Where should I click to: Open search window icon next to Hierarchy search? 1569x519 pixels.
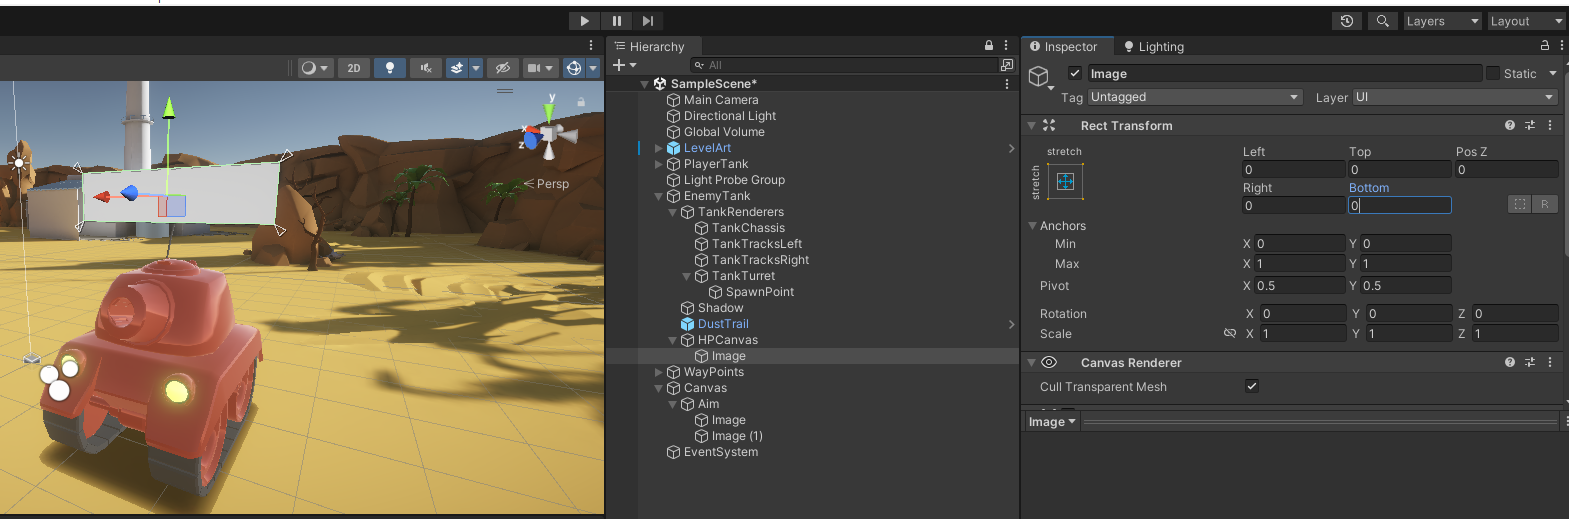(x=1007, y=65)
